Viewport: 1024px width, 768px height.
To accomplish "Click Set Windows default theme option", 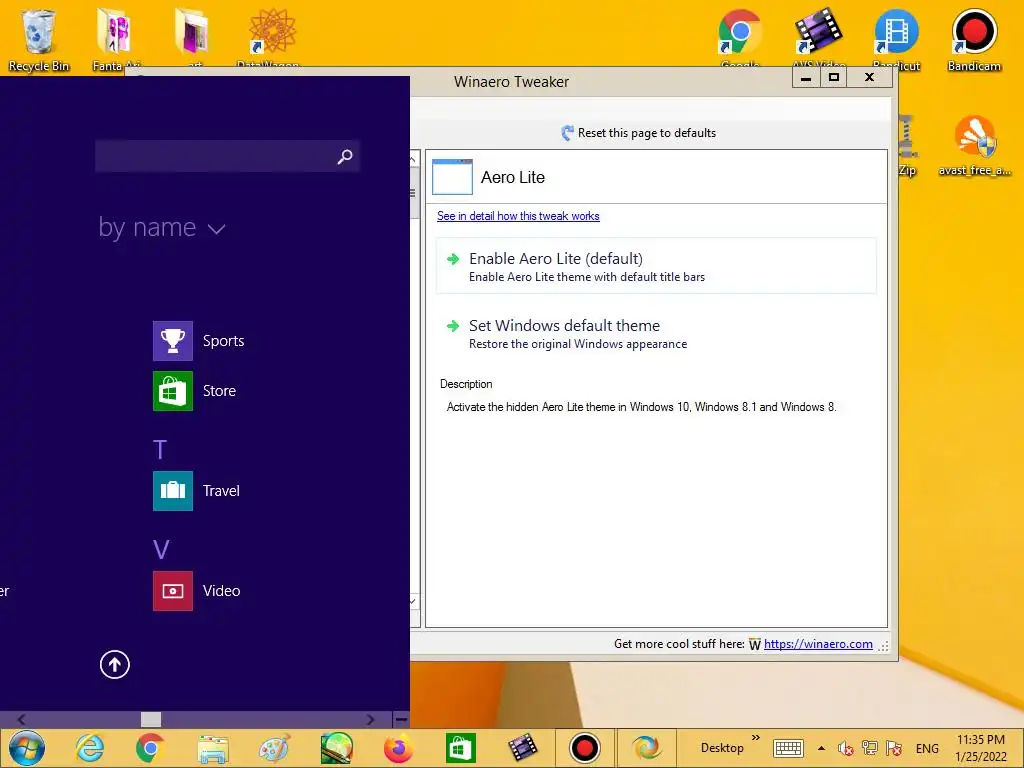I will 656,334.
